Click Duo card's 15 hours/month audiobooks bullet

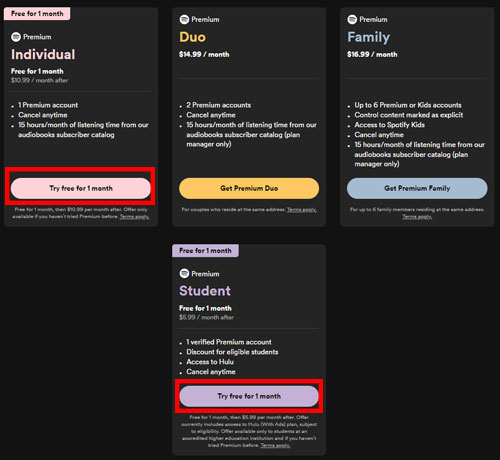tap(252, 135)
